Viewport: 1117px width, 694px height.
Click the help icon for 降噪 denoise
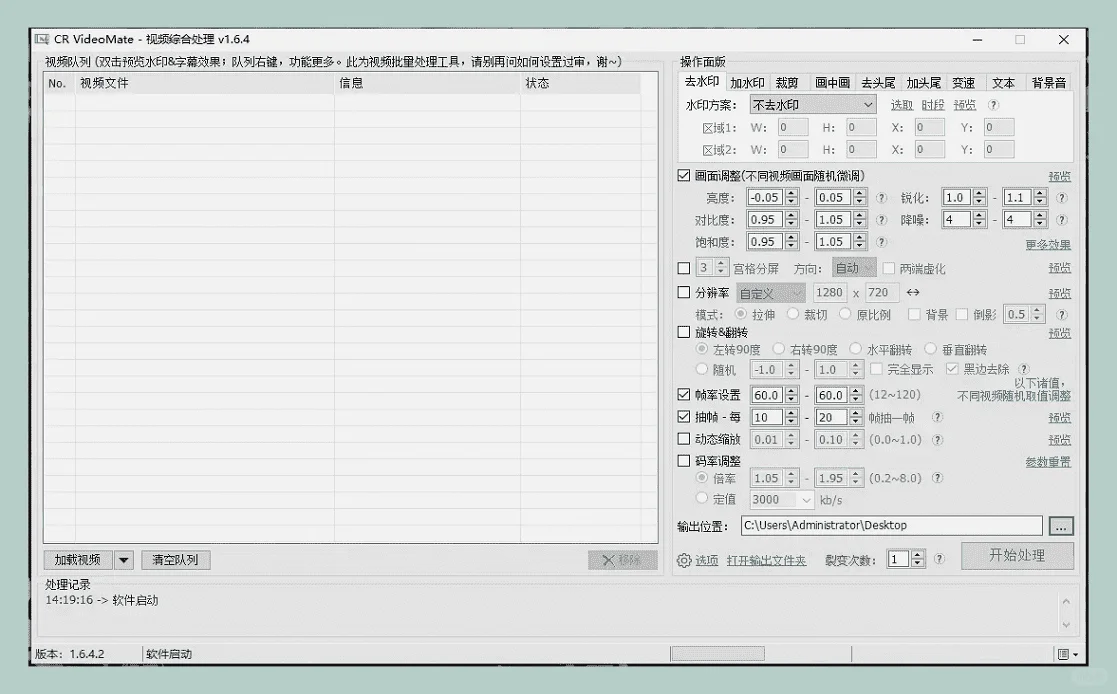1061,220
